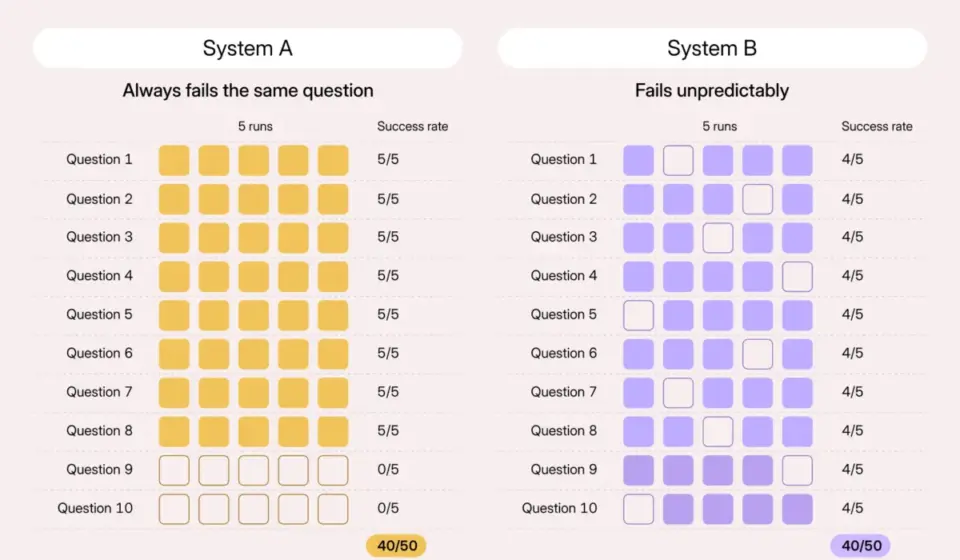
Task: Click System A Question 1 first yellow square
Action: [x=174, y=160]
